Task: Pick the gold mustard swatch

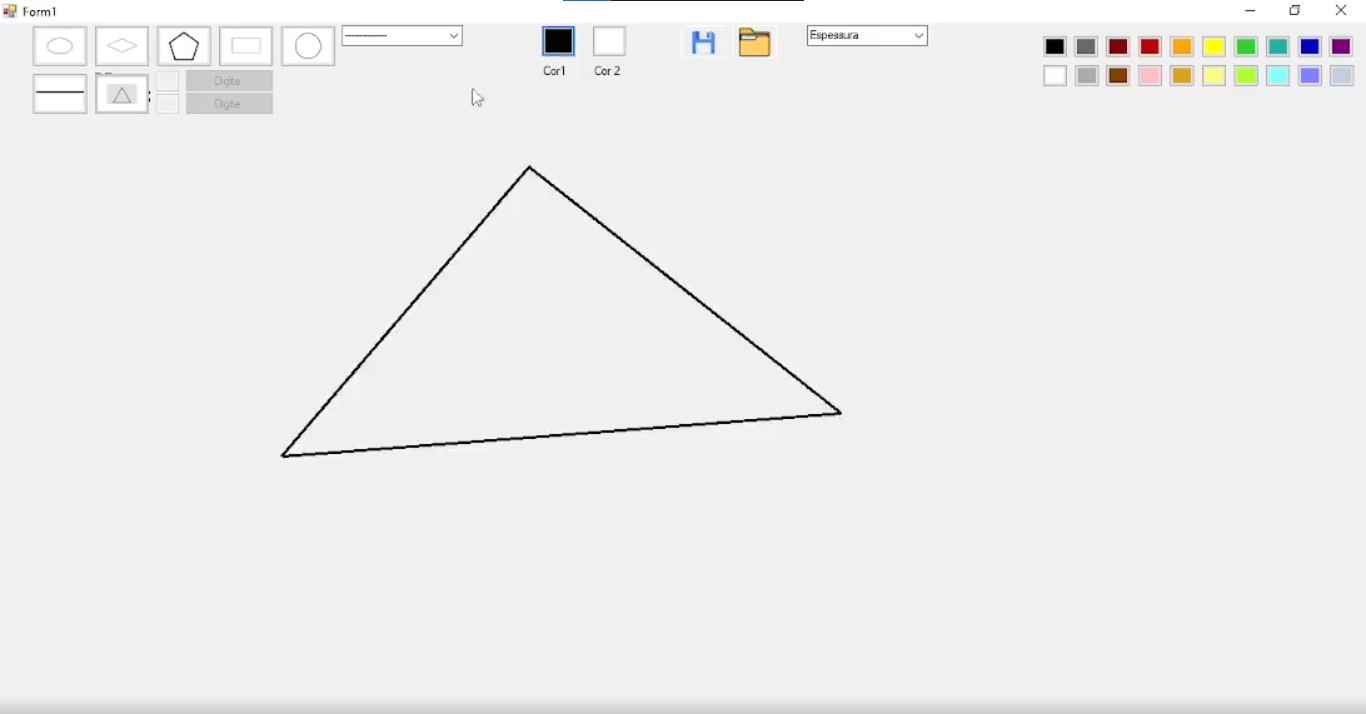Action: point(1183,76)
